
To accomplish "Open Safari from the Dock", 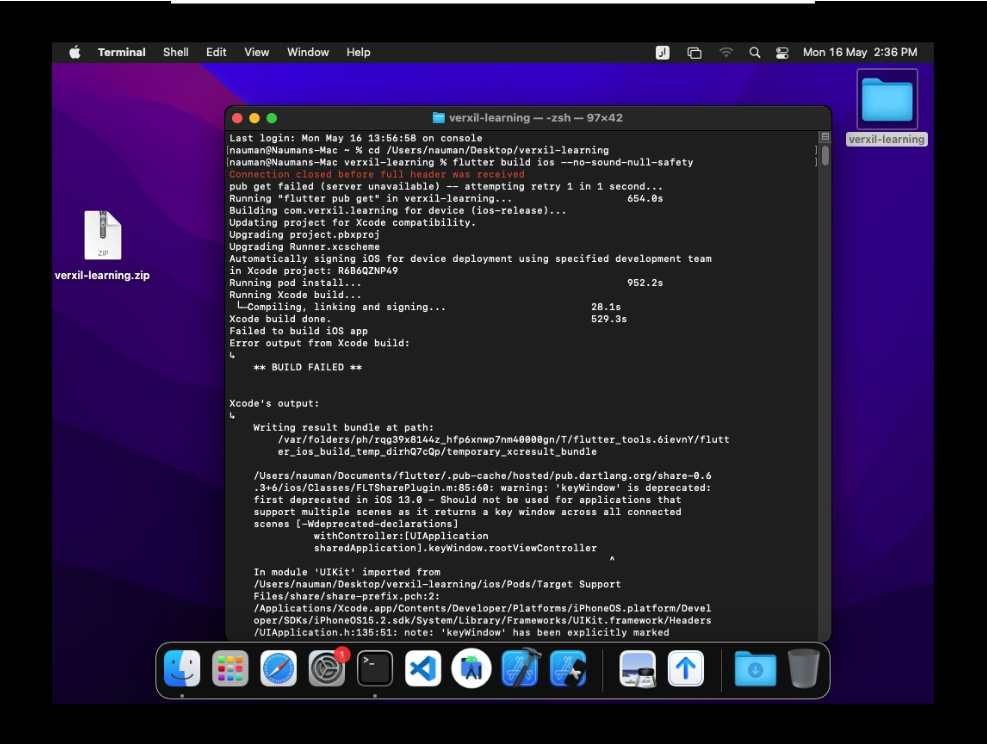I will pyautogui.click(x=278, y=668).
